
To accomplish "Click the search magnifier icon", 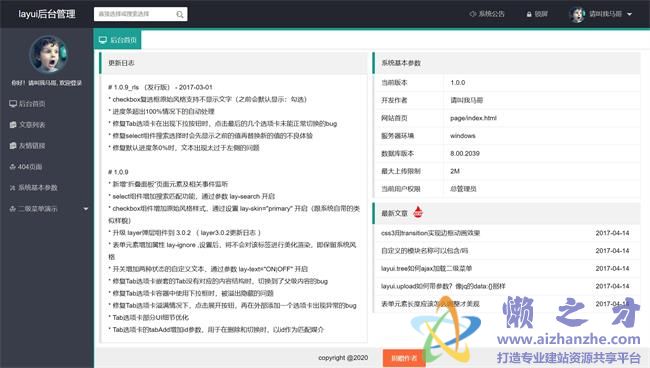I will pos(180,15).
